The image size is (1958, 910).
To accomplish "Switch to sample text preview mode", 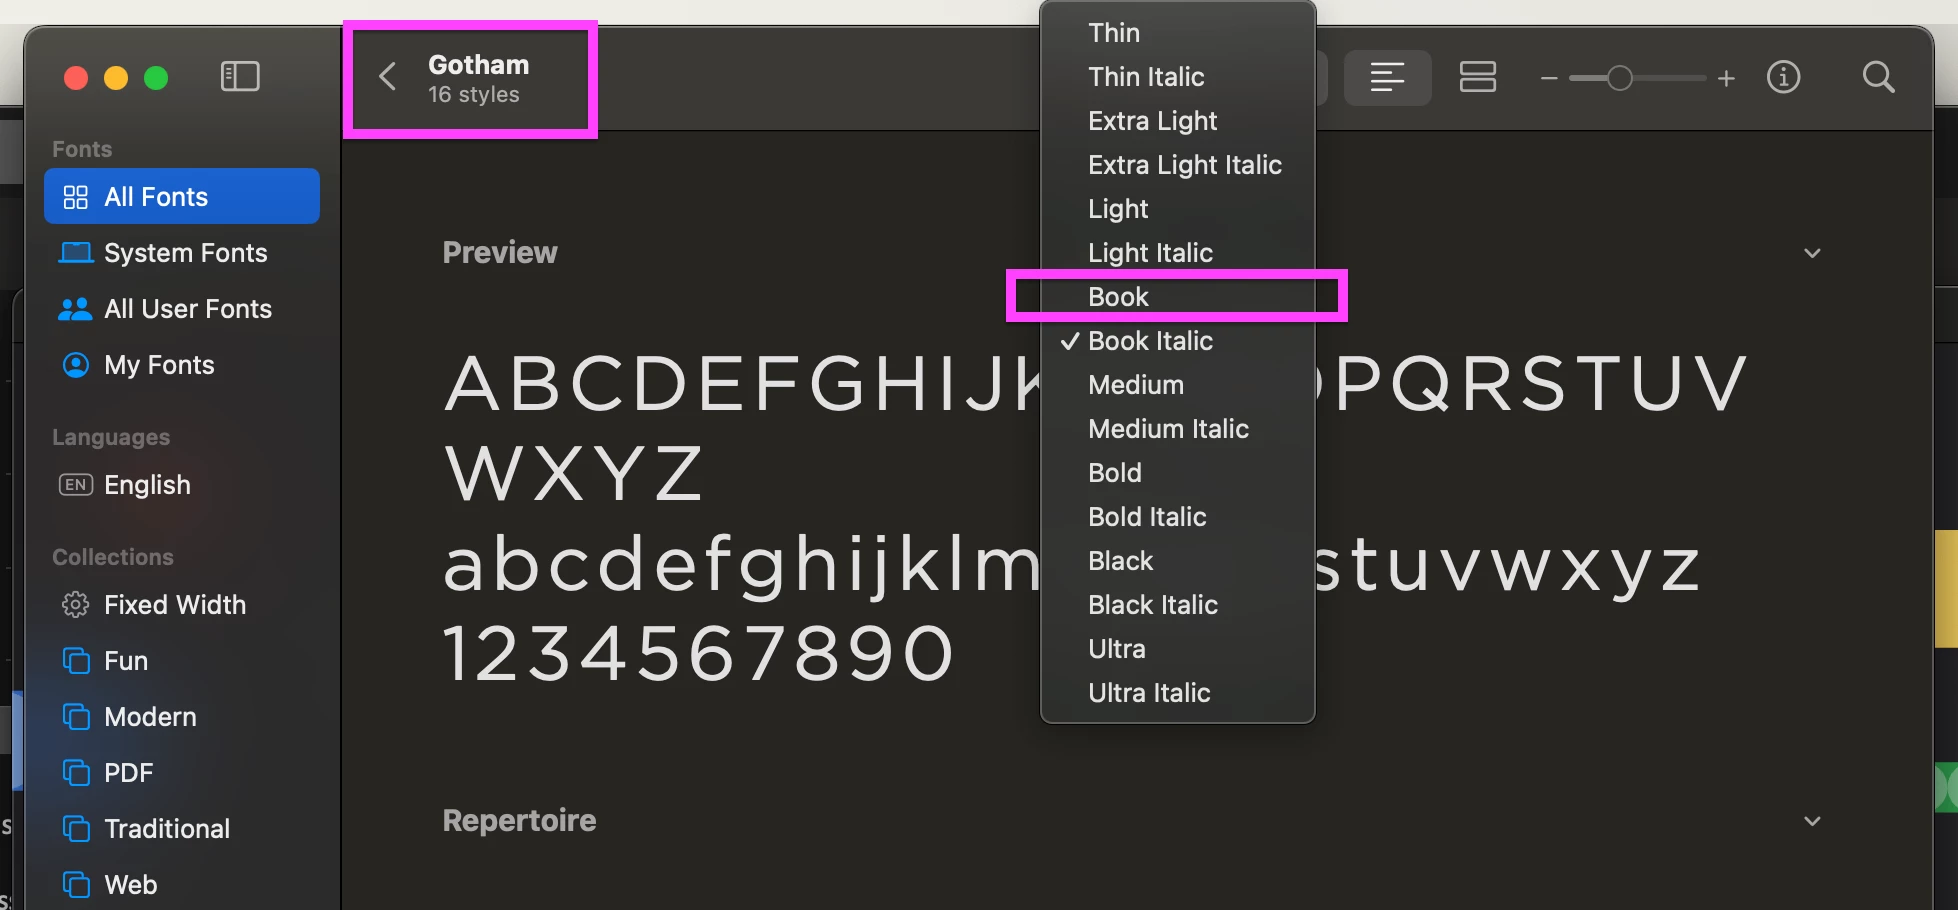I will tap(1387, 77).
